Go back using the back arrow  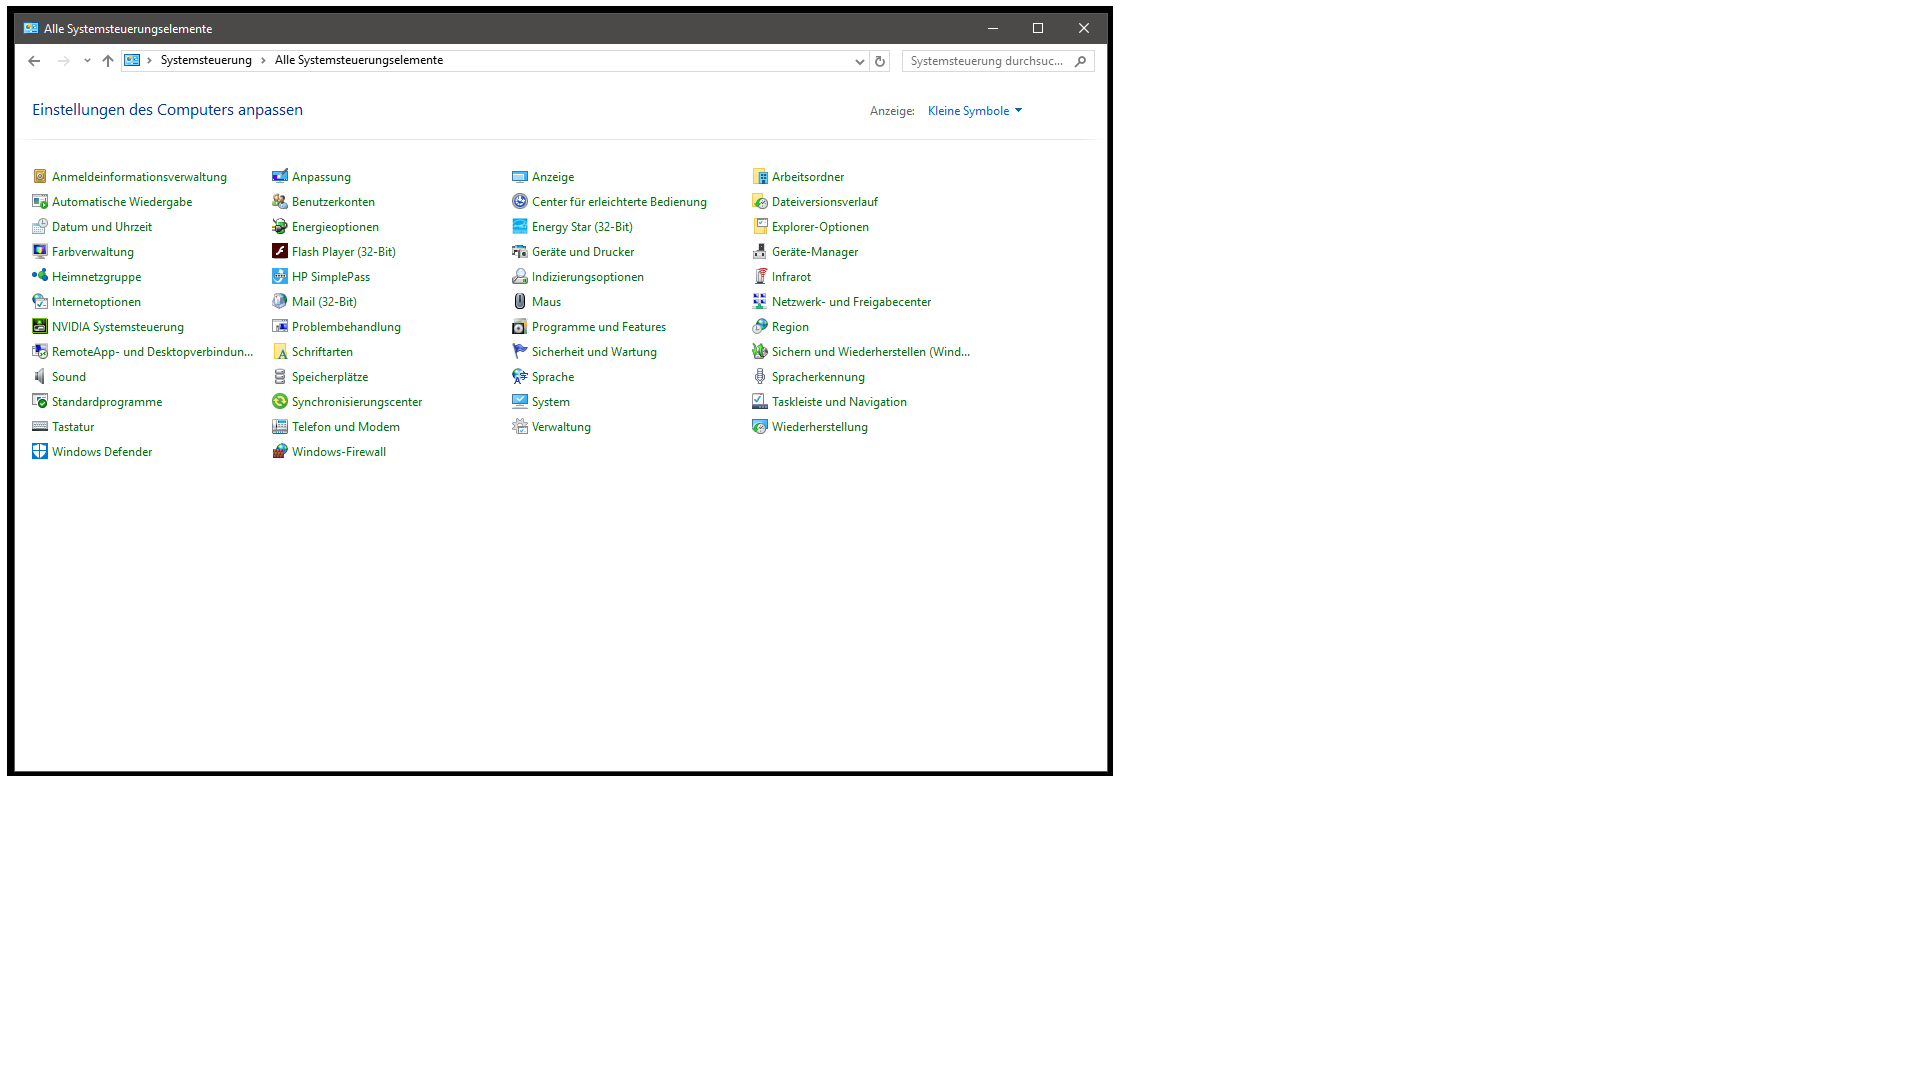click(x=34, y=61)
